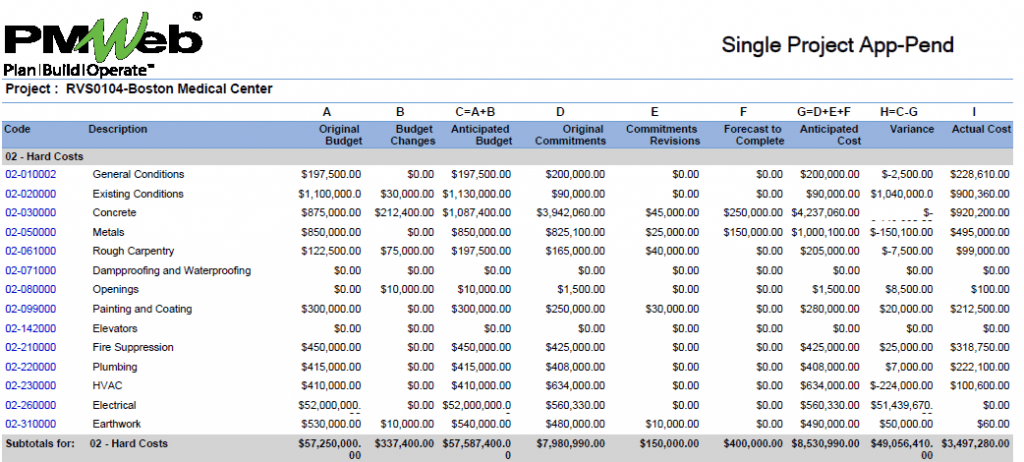Open cost code 02-220000 link
This screenshot has height=462, width=1024.
click(x=31, y=367)
